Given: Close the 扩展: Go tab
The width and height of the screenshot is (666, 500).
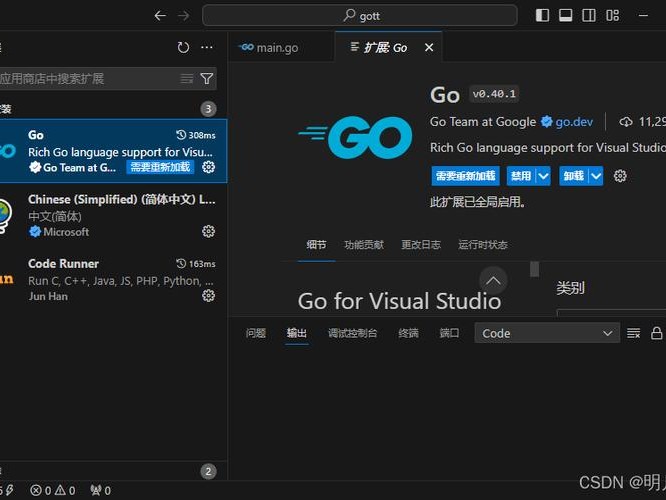Looking at the screenshot, I should [429, 47].
